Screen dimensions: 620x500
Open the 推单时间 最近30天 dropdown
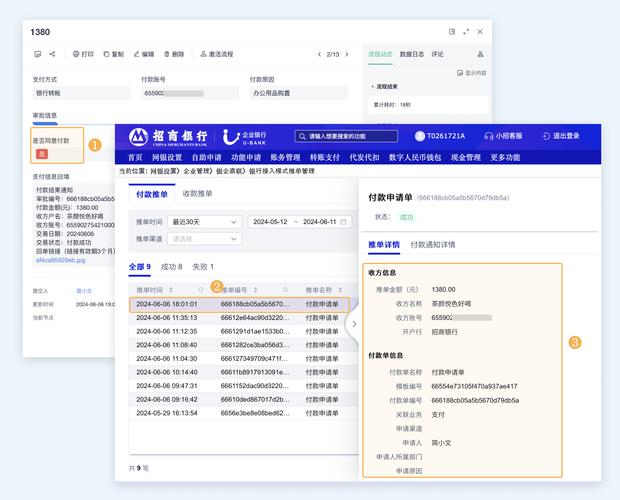[x=203, y=221]
